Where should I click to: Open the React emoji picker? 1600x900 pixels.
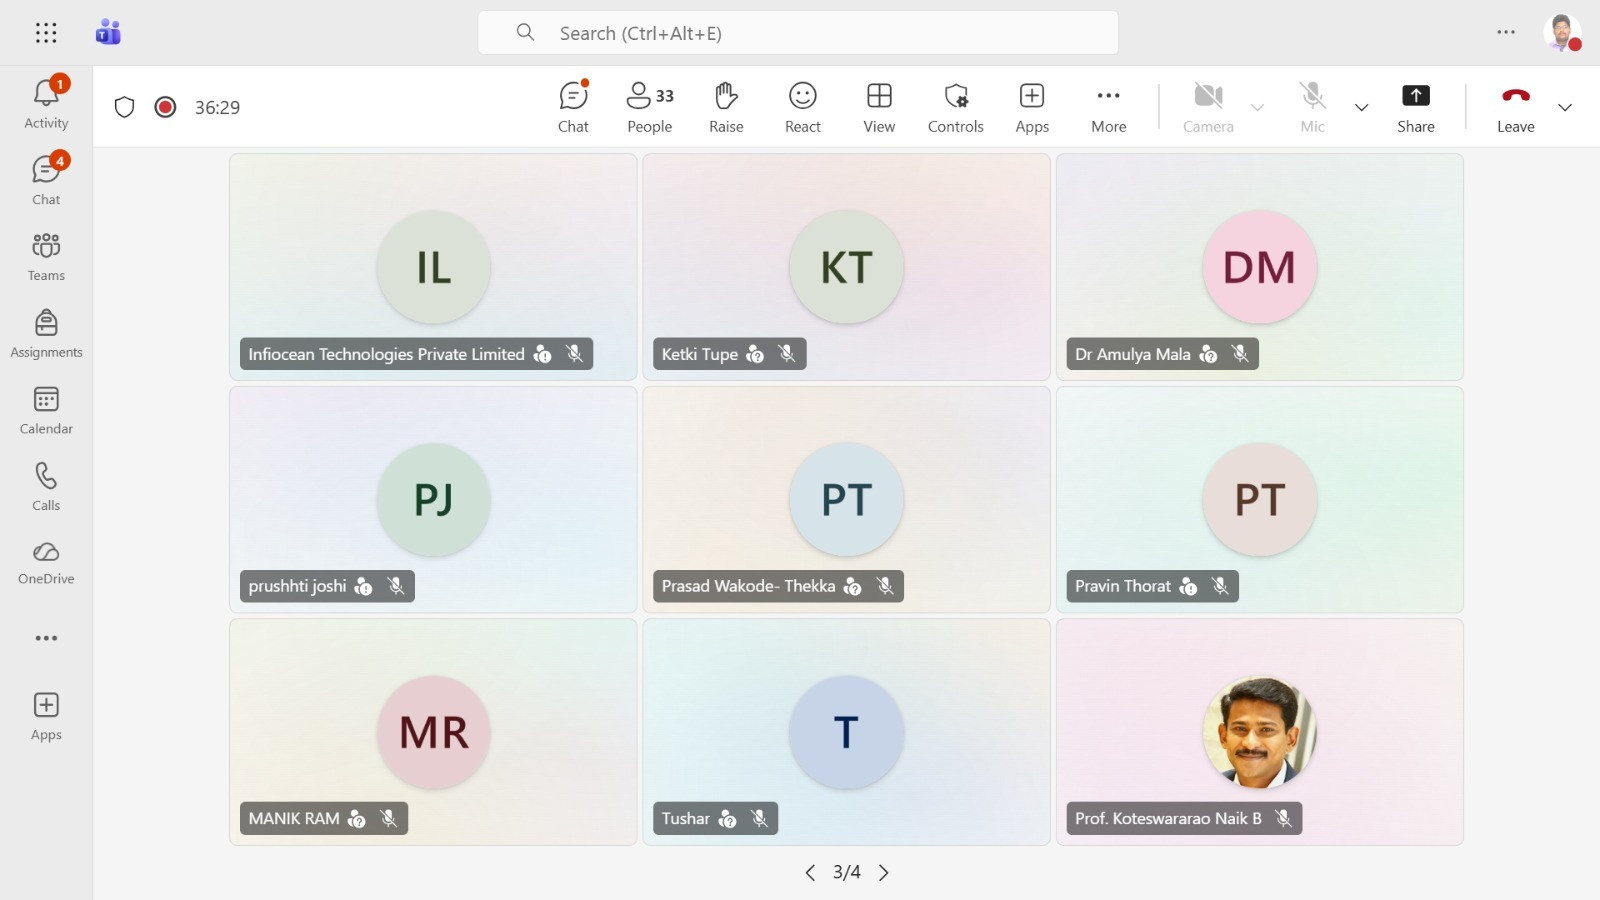click(802, 106)
